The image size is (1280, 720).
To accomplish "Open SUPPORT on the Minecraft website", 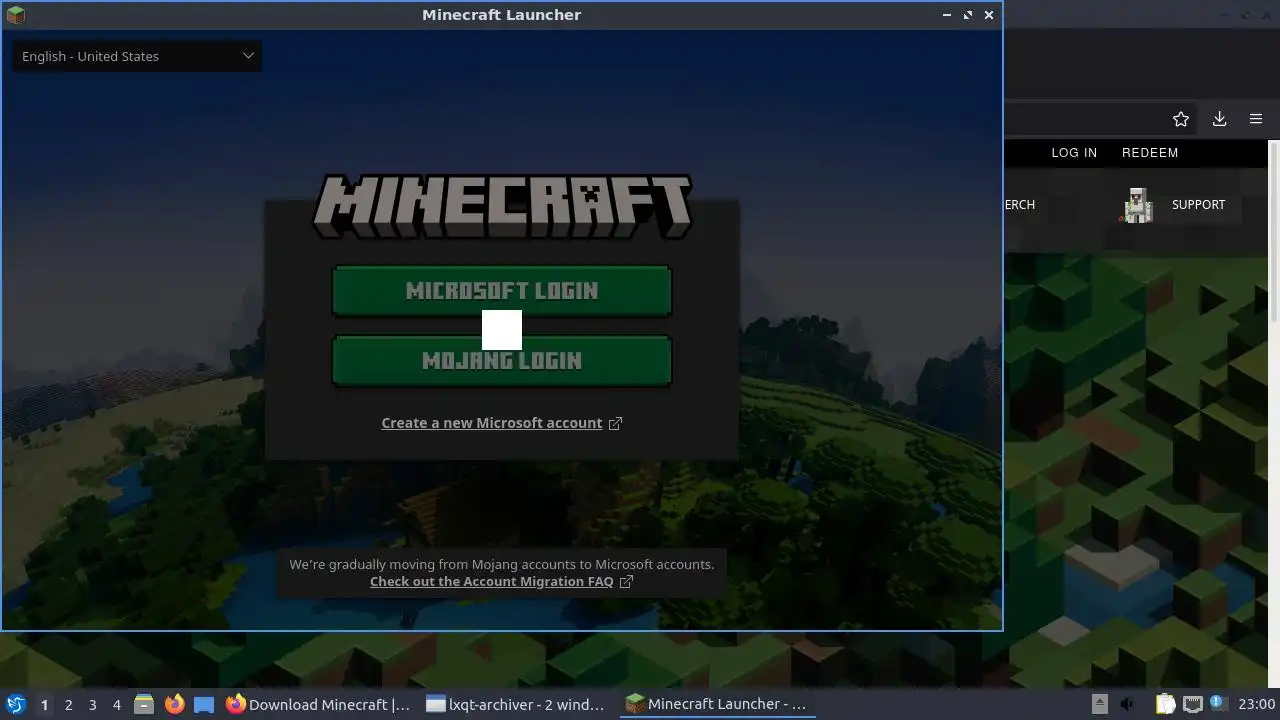I will pos(1198,205).
